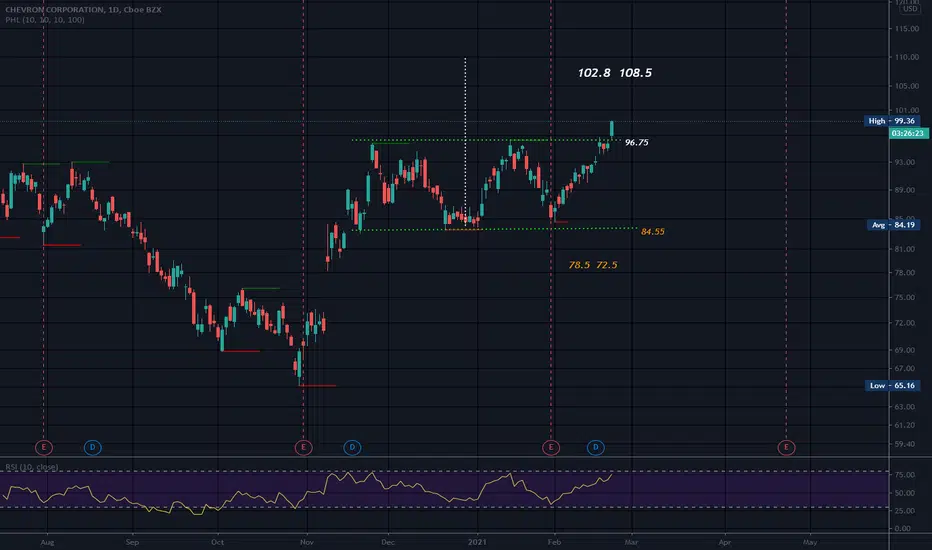This screenshot has width=932, height=550.
Task: Click the 105.00 price axis label
Action: (906, 86)
